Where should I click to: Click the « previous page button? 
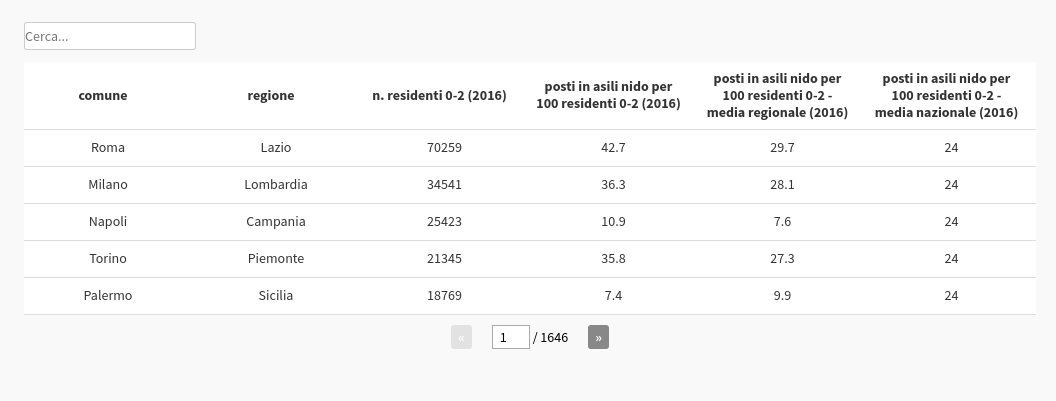coord(461,337)
